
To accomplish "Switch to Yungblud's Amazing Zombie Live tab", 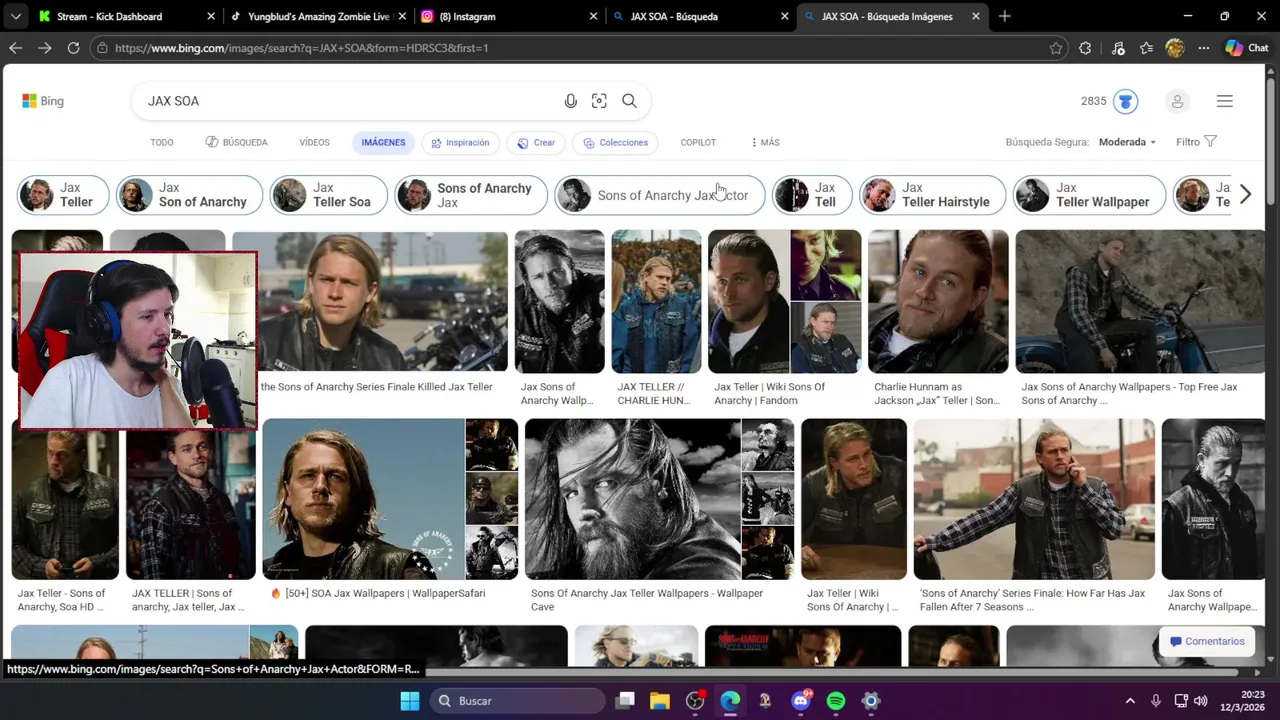I will (x=318, y=16).
